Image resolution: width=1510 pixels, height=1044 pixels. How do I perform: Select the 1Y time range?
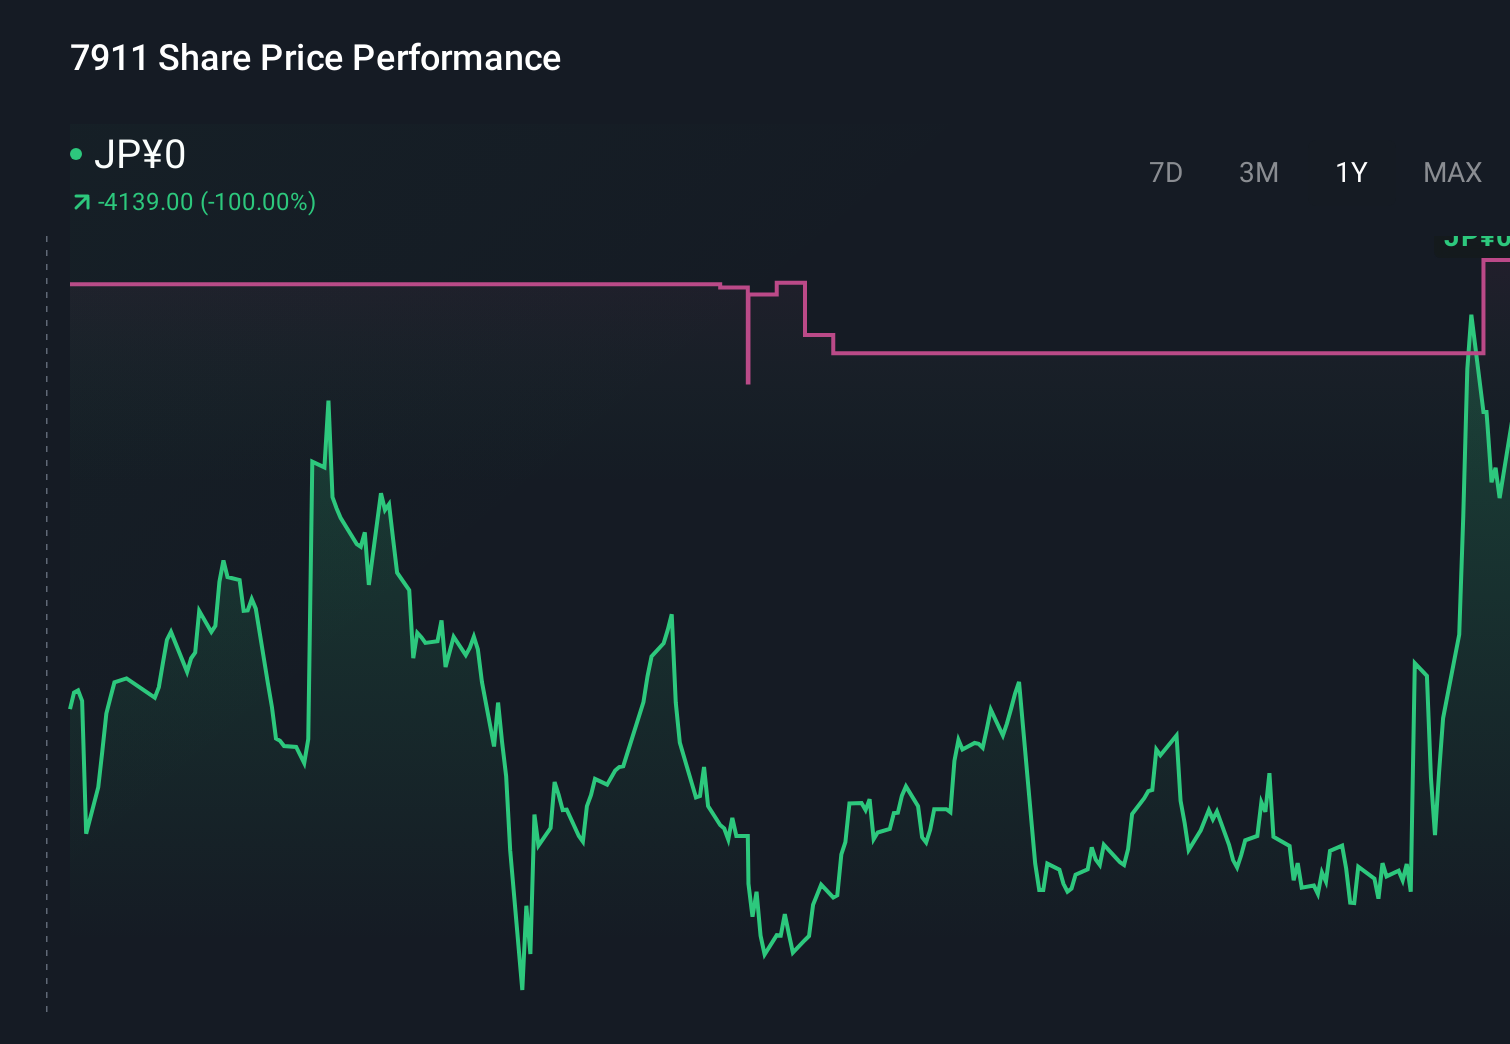[1349, 172]
